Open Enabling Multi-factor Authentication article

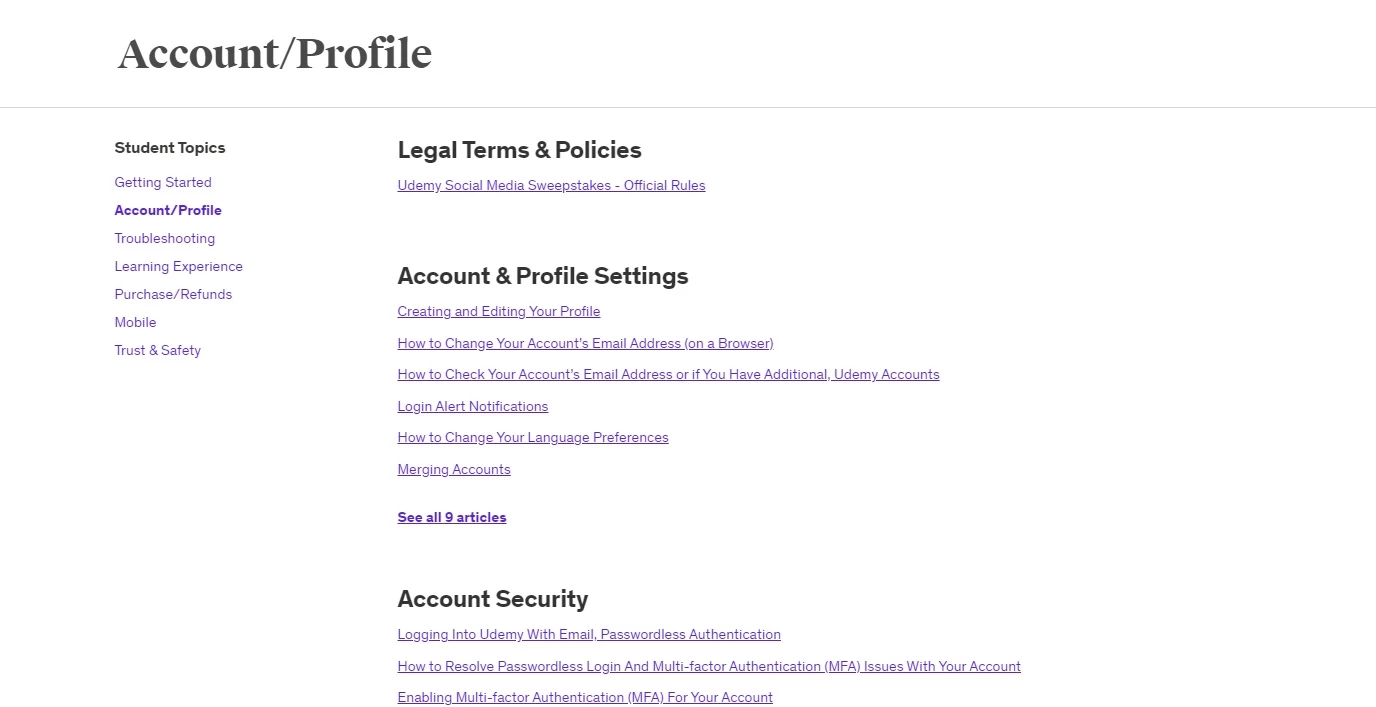(585, 697)
